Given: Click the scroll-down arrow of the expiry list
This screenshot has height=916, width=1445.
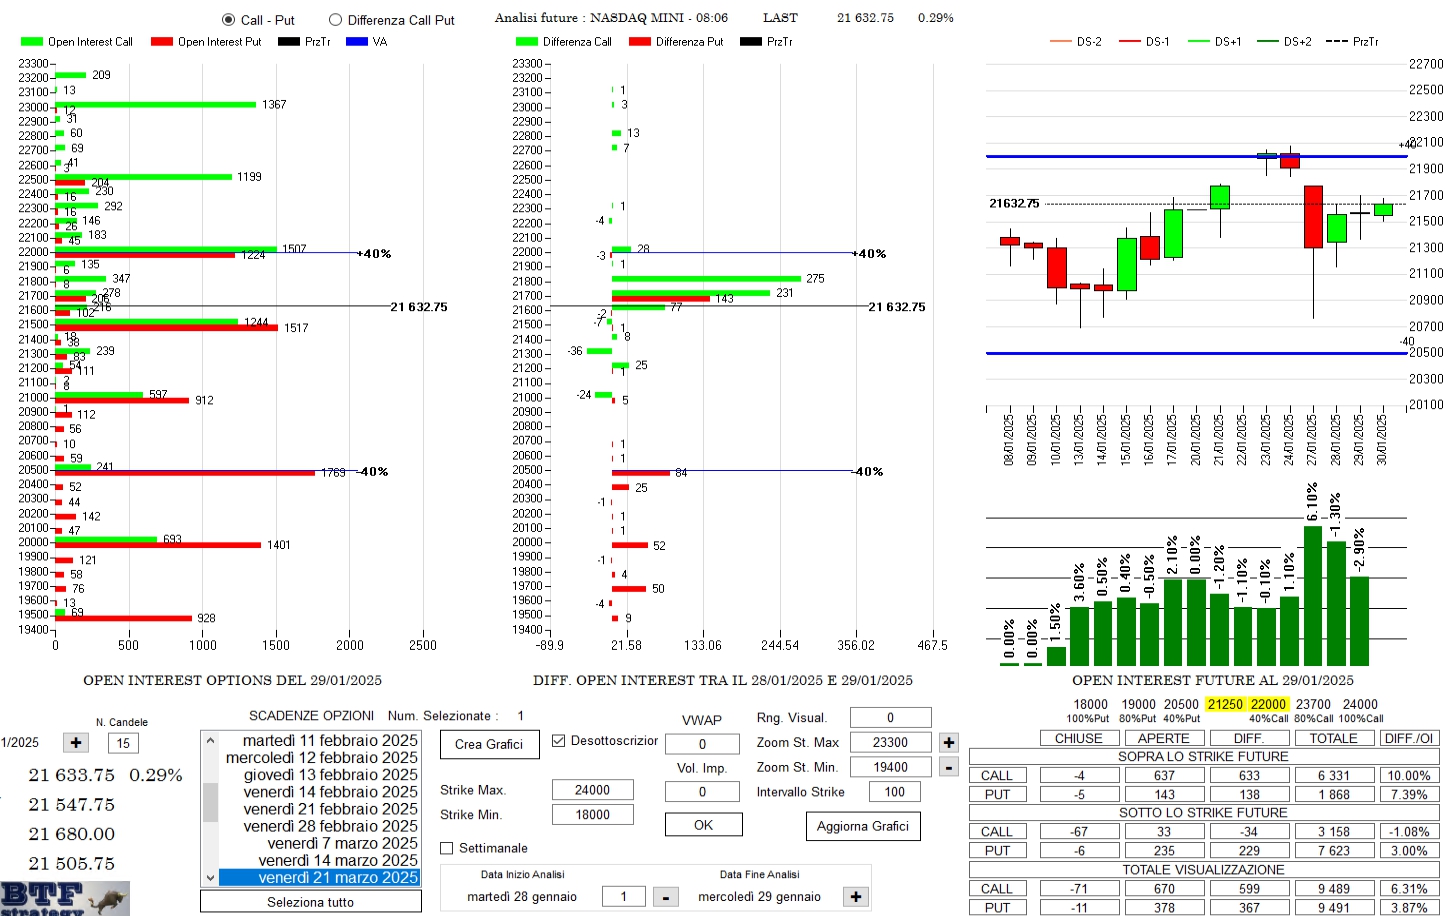Looking at the screenshot, I should tap(210, 877).
